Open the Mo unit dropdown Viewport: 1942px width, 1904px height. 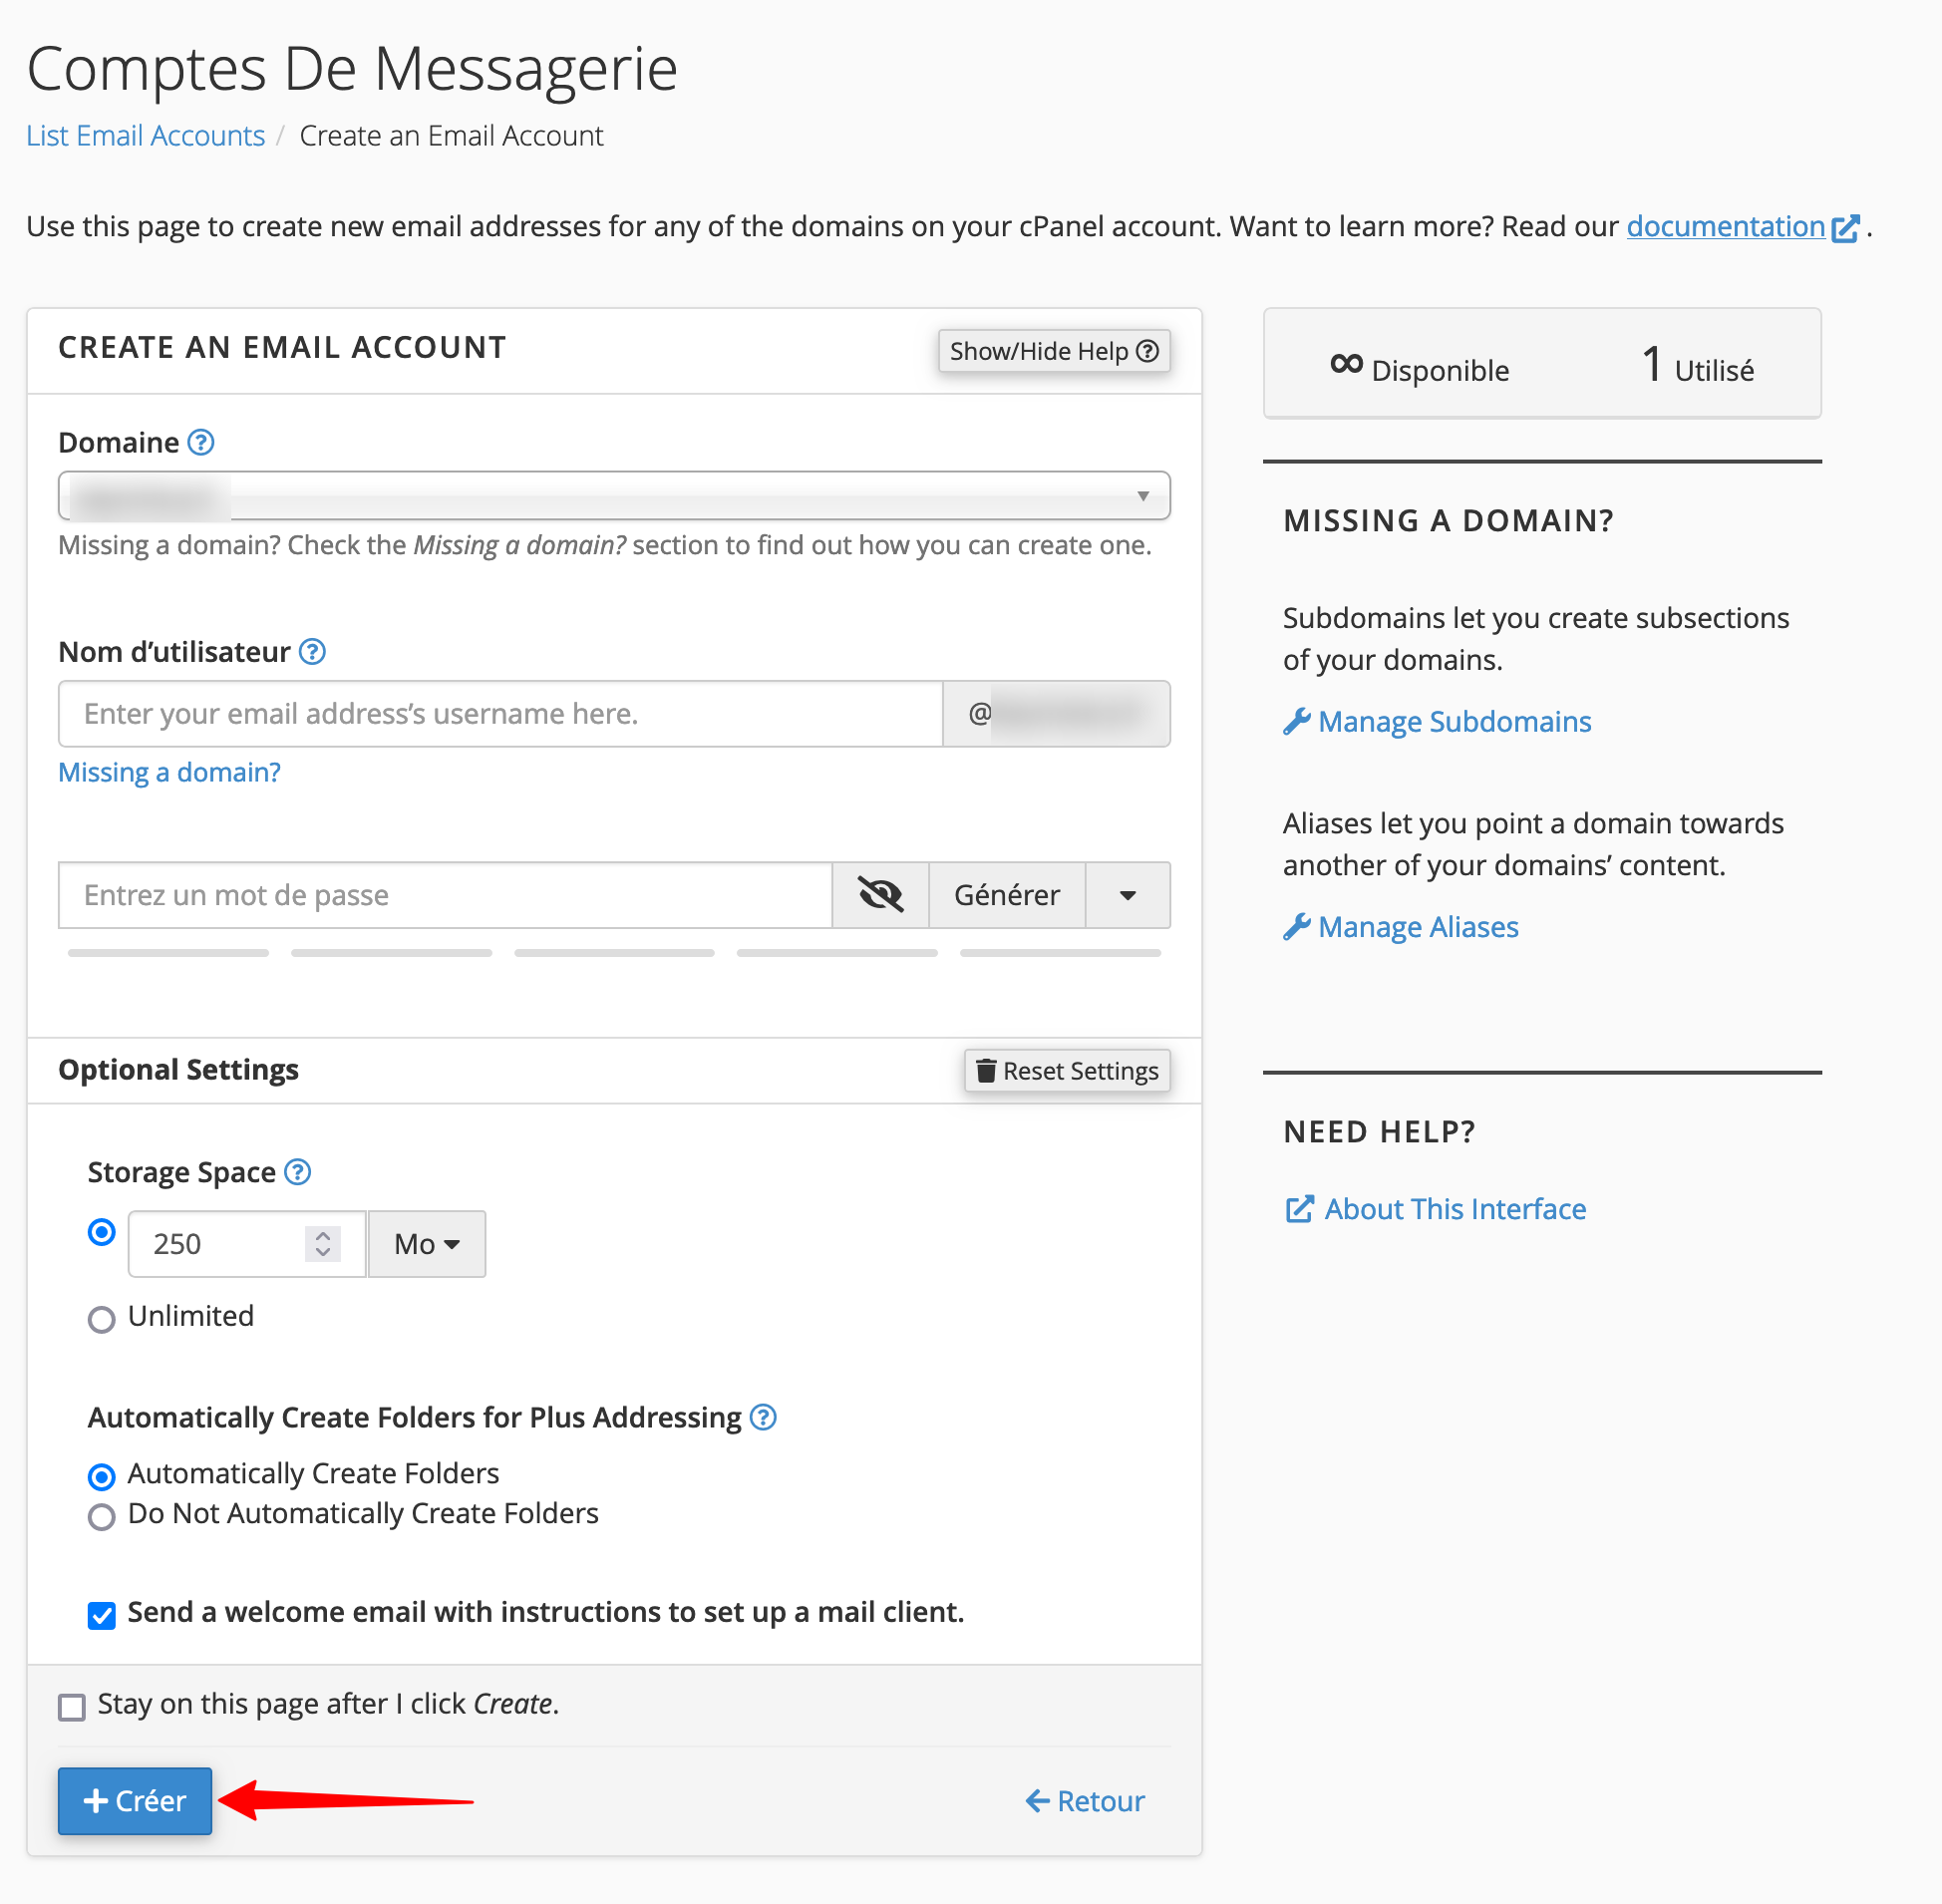tap(426, 1243)
